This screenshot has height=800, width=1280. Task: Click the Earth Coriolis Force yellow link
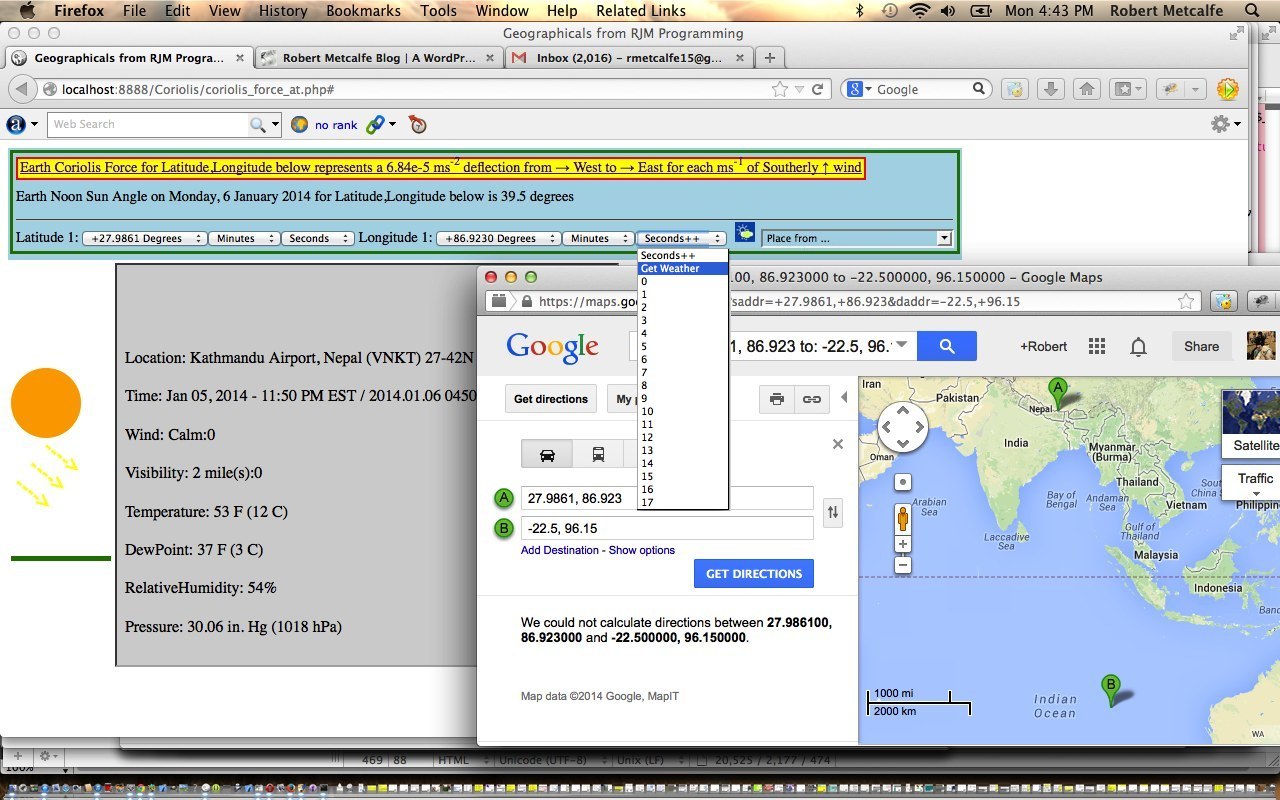pyautogui.click(x=441, y=167)
